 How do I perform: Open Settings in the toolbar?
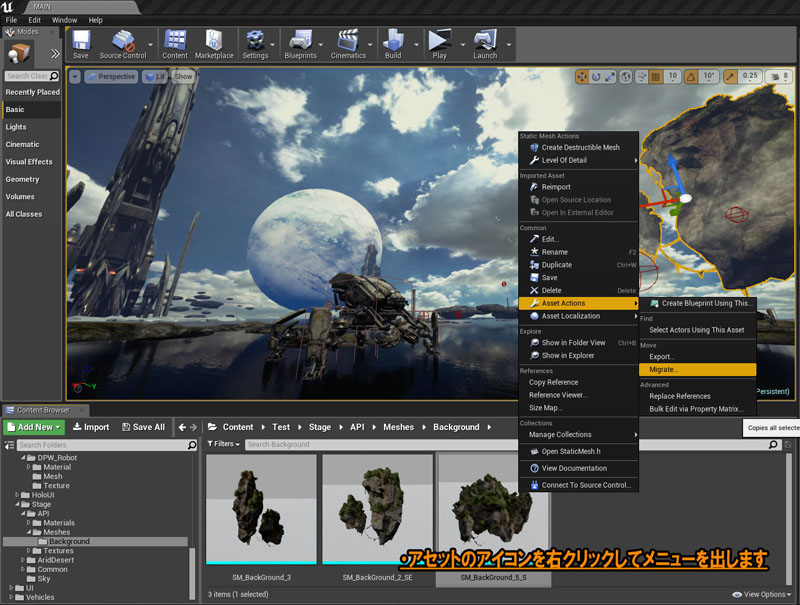pyautogui.click(x=255, y=44)
